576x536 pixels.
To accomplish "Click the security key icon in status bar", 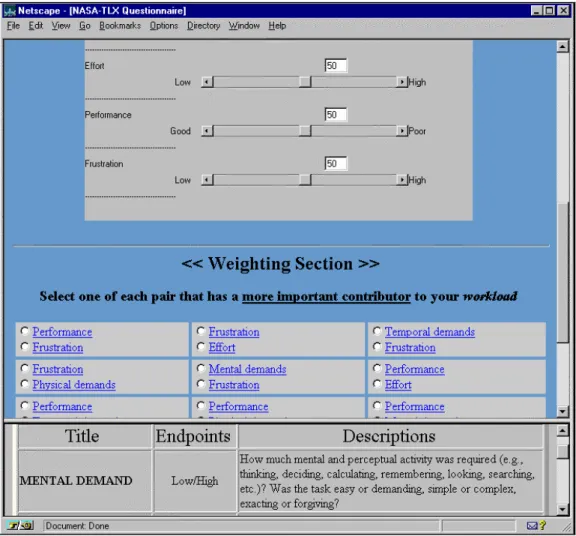I will pyautogui.click(x=20, y=525).
